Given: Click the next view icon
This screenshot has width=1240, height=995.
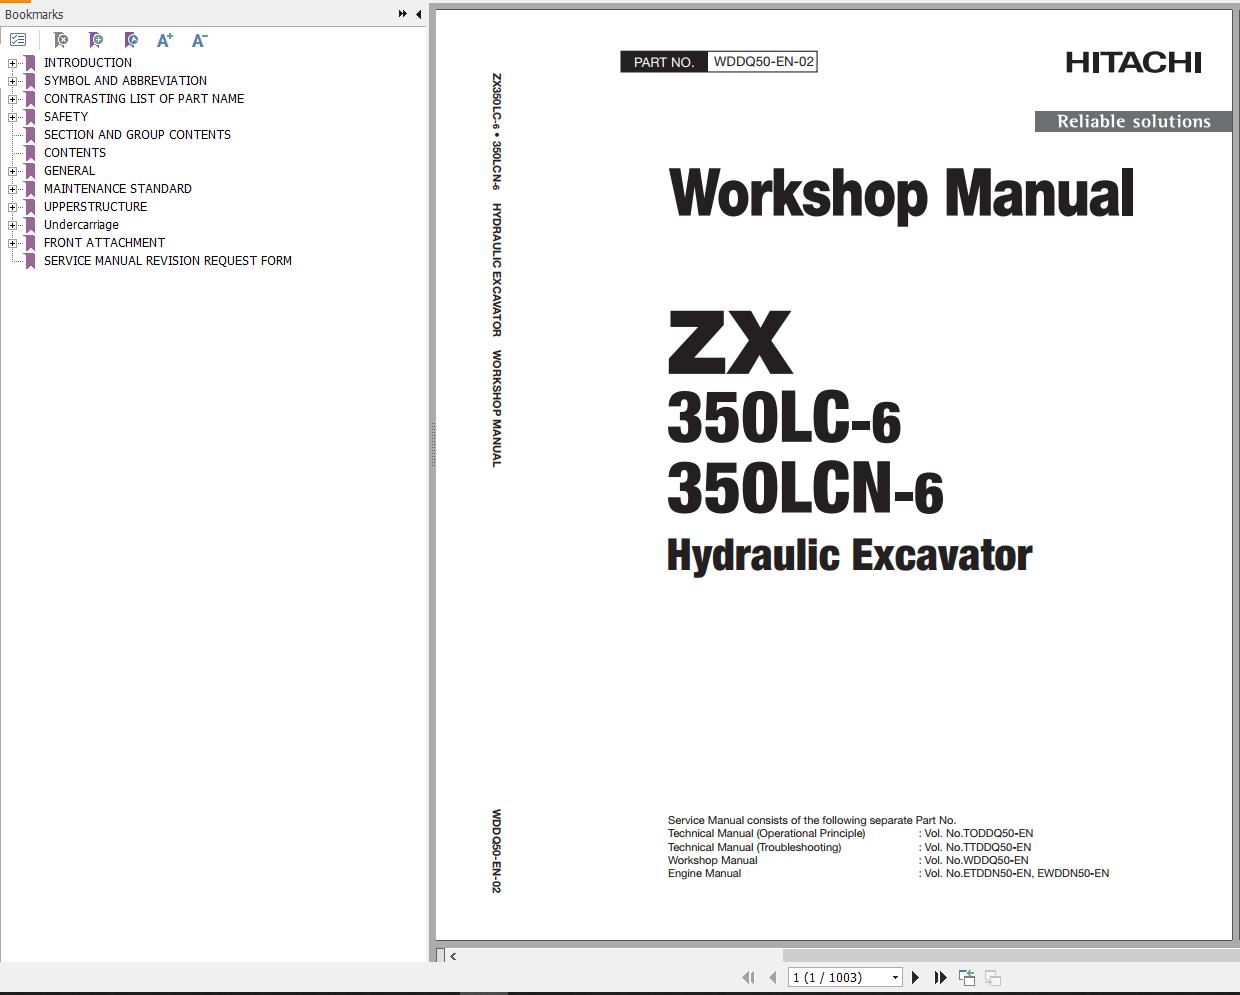Looking at the screenshot, I should (x=993, y=977).
